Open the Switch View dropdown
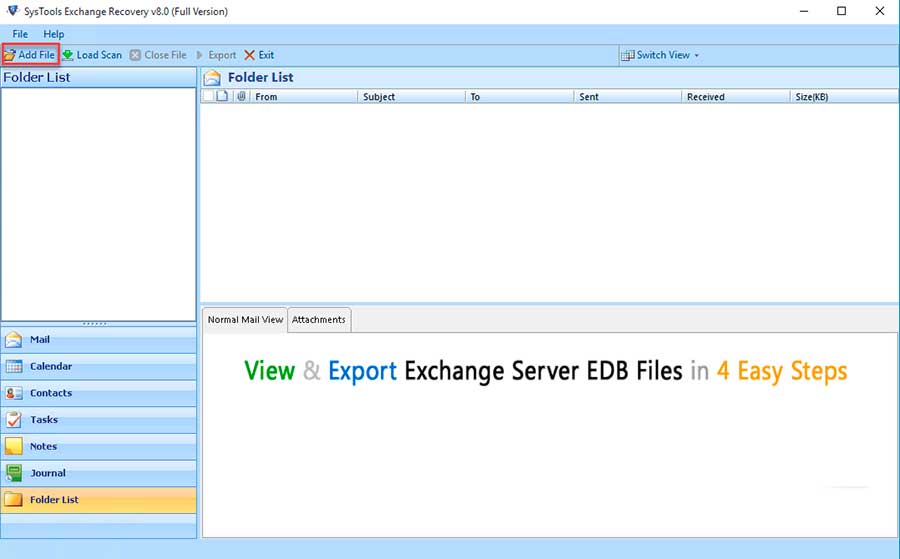900x559 pixels. 660,55
